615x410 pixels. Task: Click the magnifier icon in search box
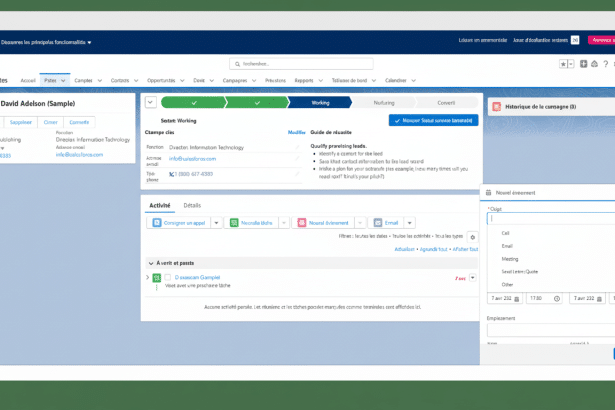237,64
